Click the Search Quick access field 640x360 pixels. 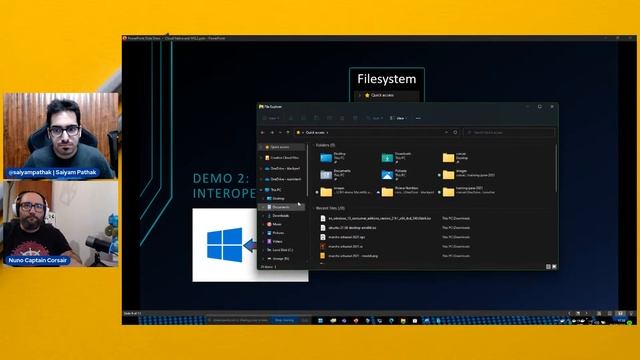pyautogui.click(x=509, y=133)
